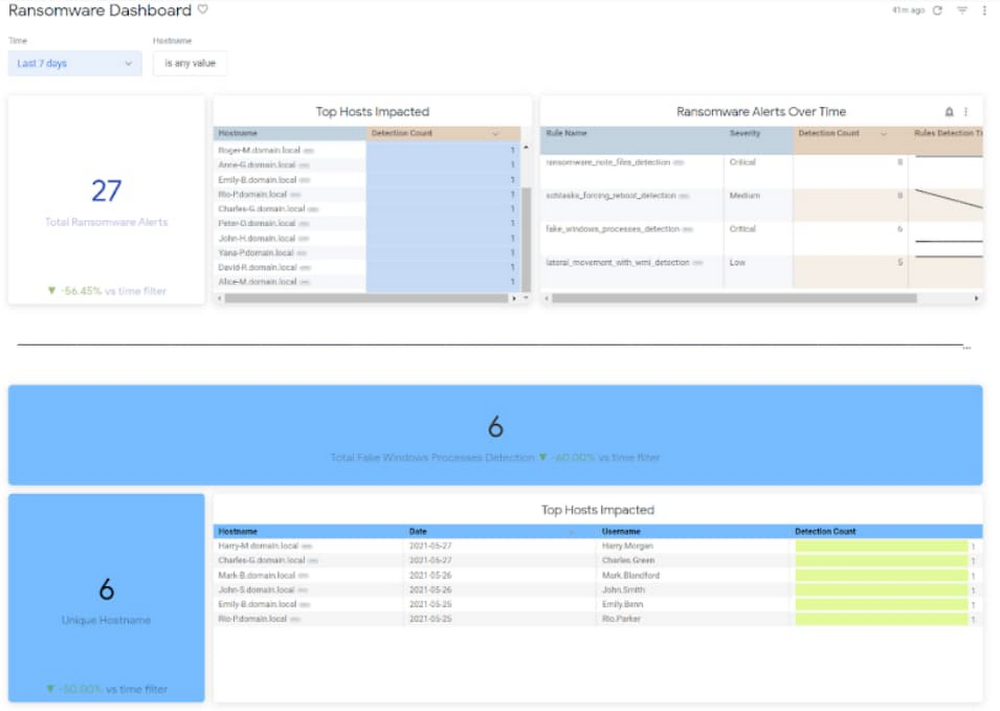Reload dashboard data with refresh icon
Screen dimensions: 1000x711
937,10
